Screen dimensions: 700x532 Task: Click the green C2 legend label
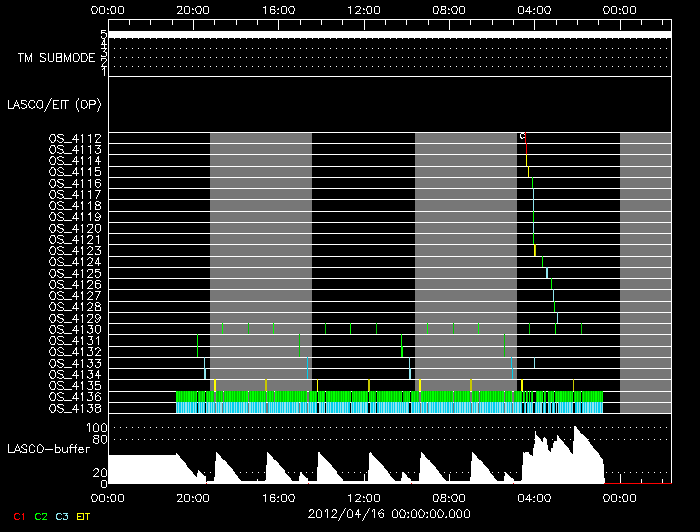41,516
